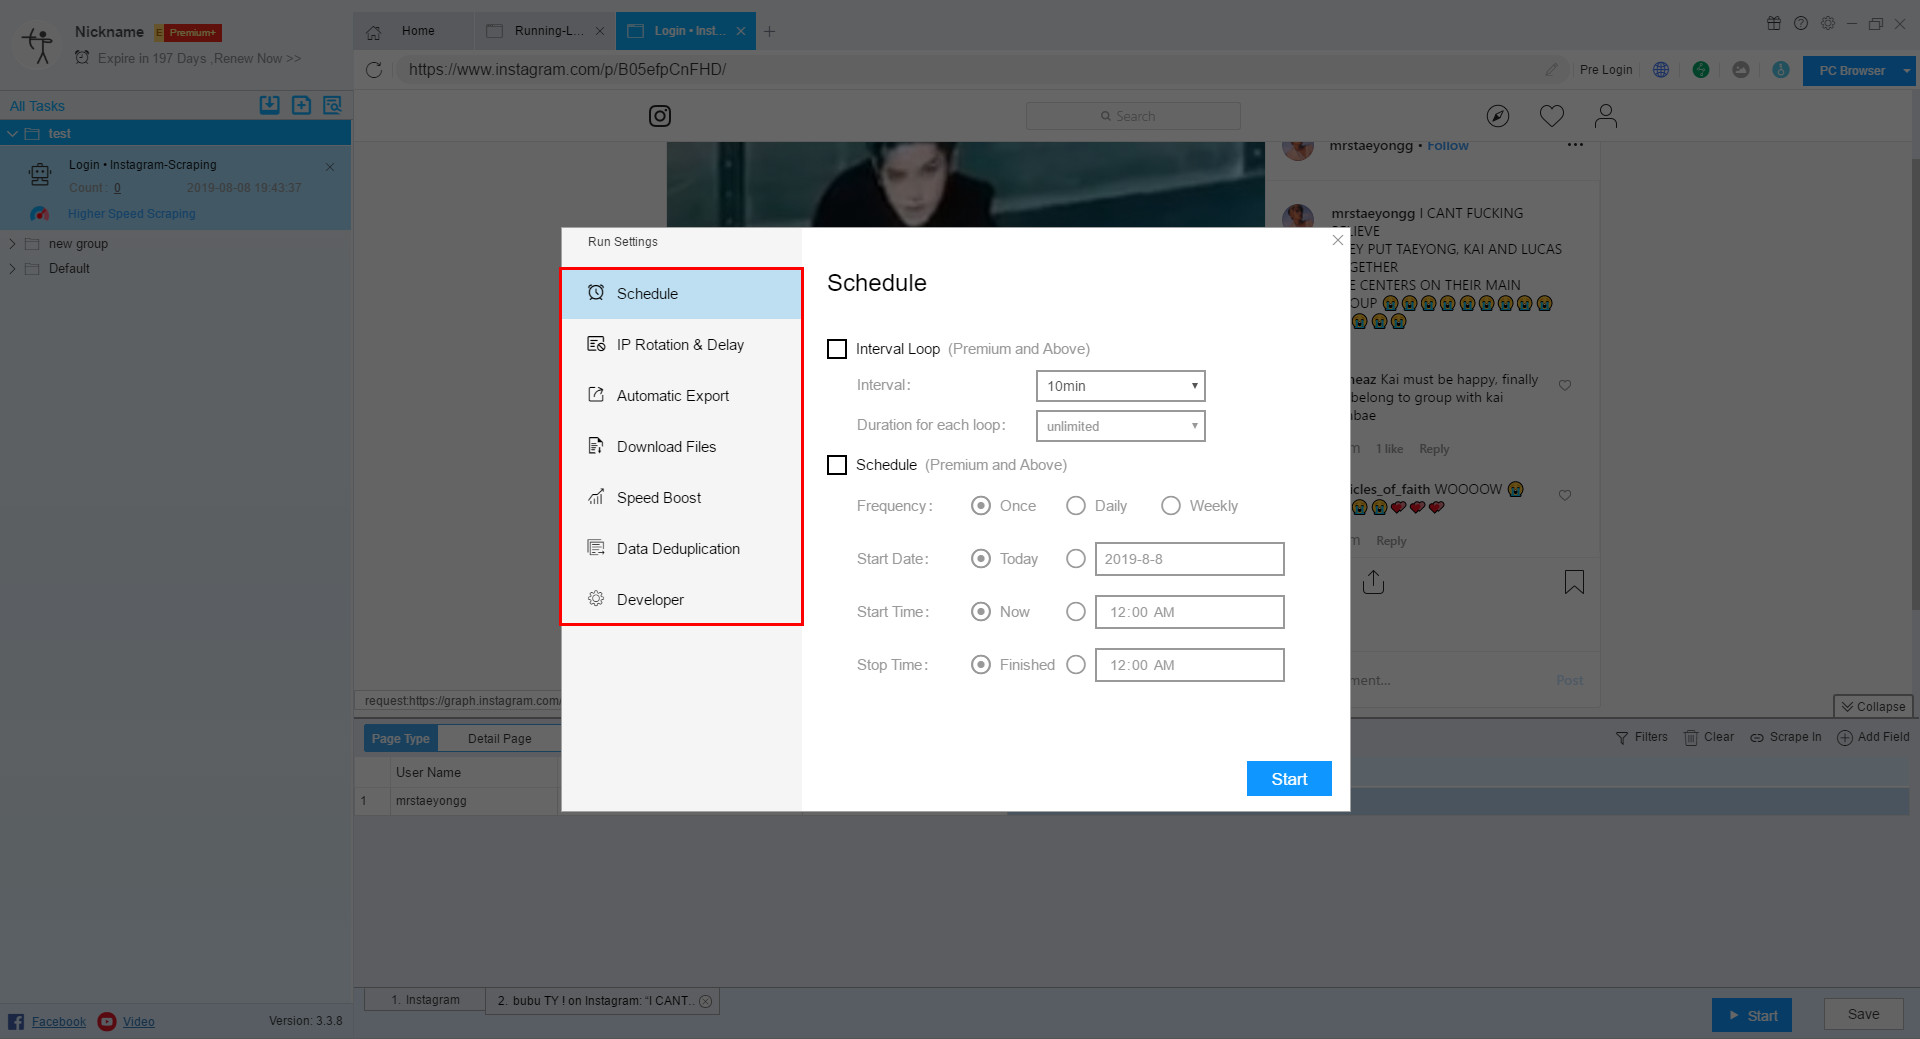
Task: Click Add Field button
Action: pos(1873,737)
